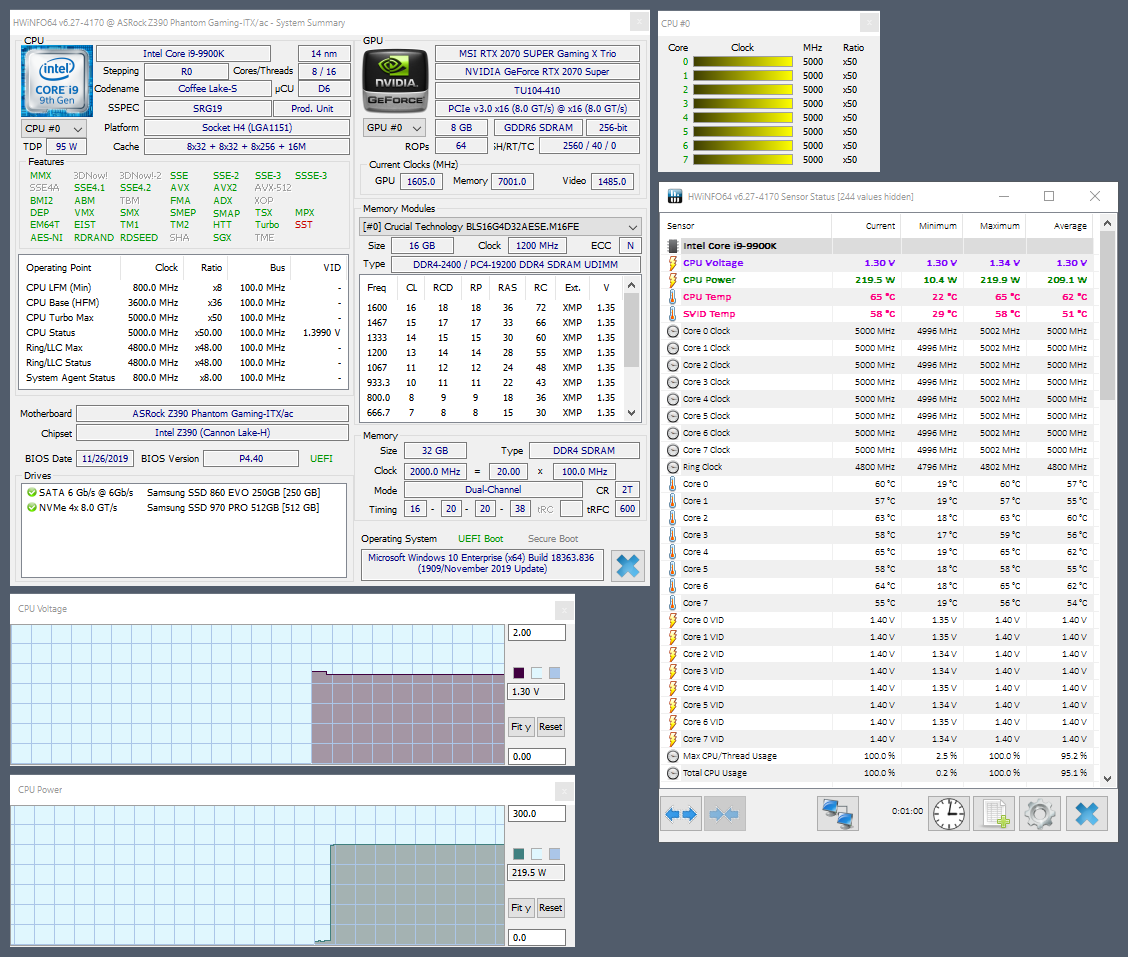Expand the Crucial memory module dropdown

(501, 227)
